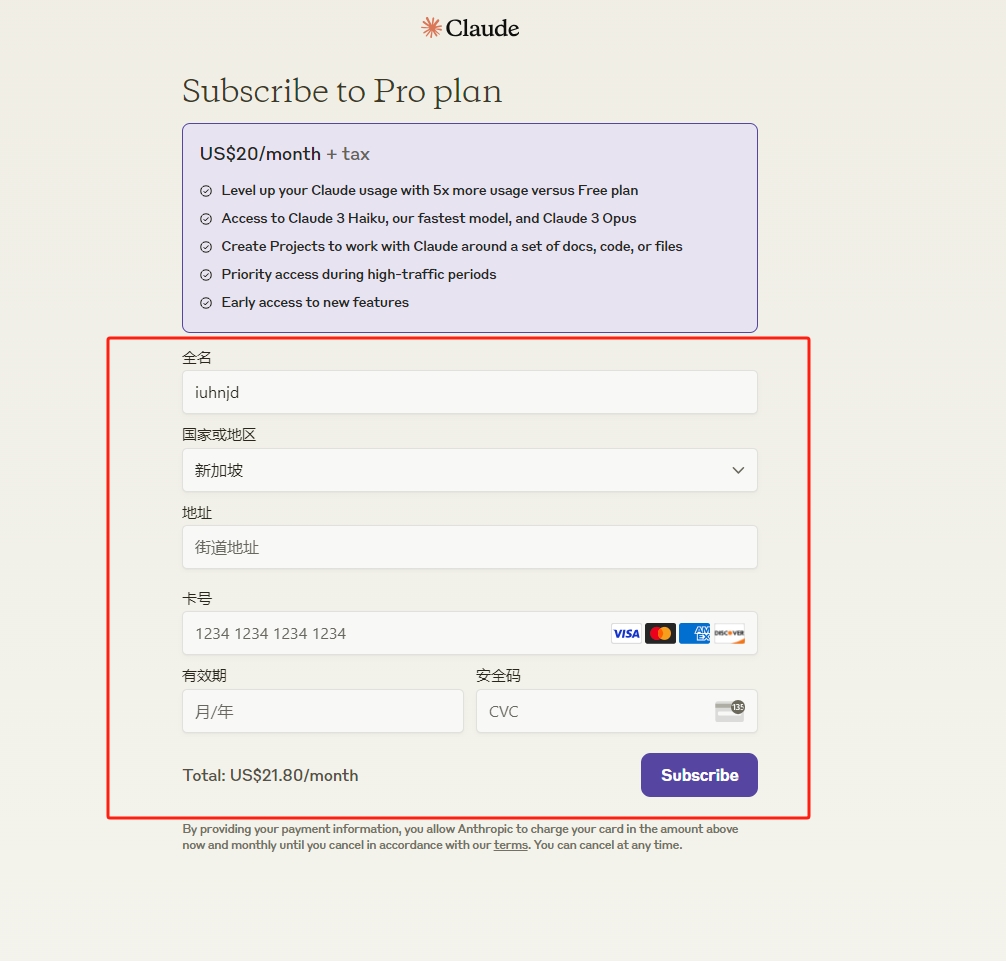This screenshot has width=1006, height=961.
Task: Click checkmark icon beside "Priority access during high-traffic periods"
Action: point(206,275)
